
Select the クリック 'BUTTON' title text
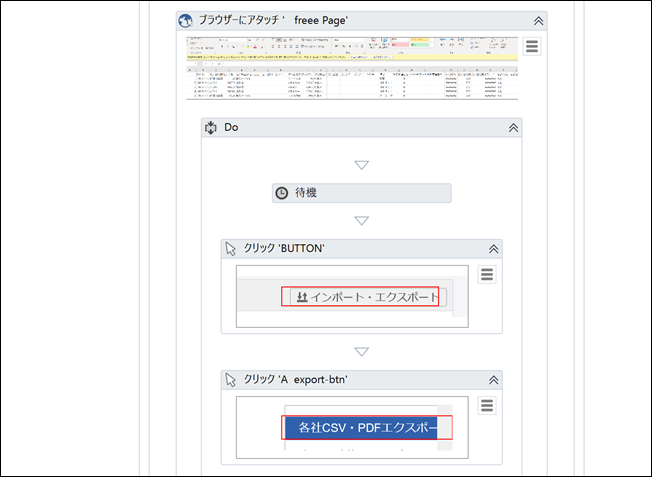(284, 248)
